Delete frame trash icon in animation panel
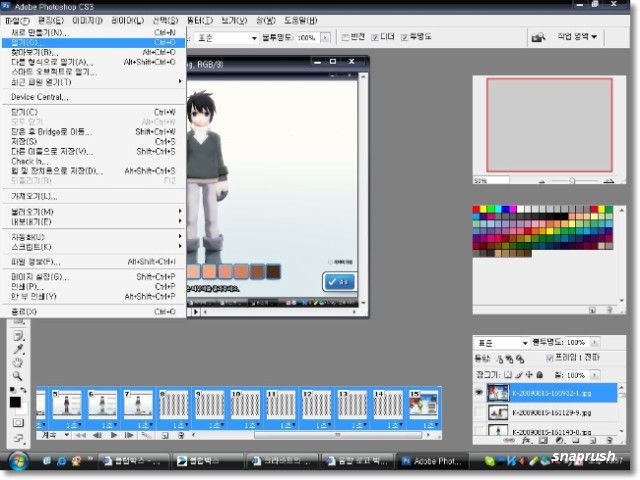The image size is (640, 480). 181,436
